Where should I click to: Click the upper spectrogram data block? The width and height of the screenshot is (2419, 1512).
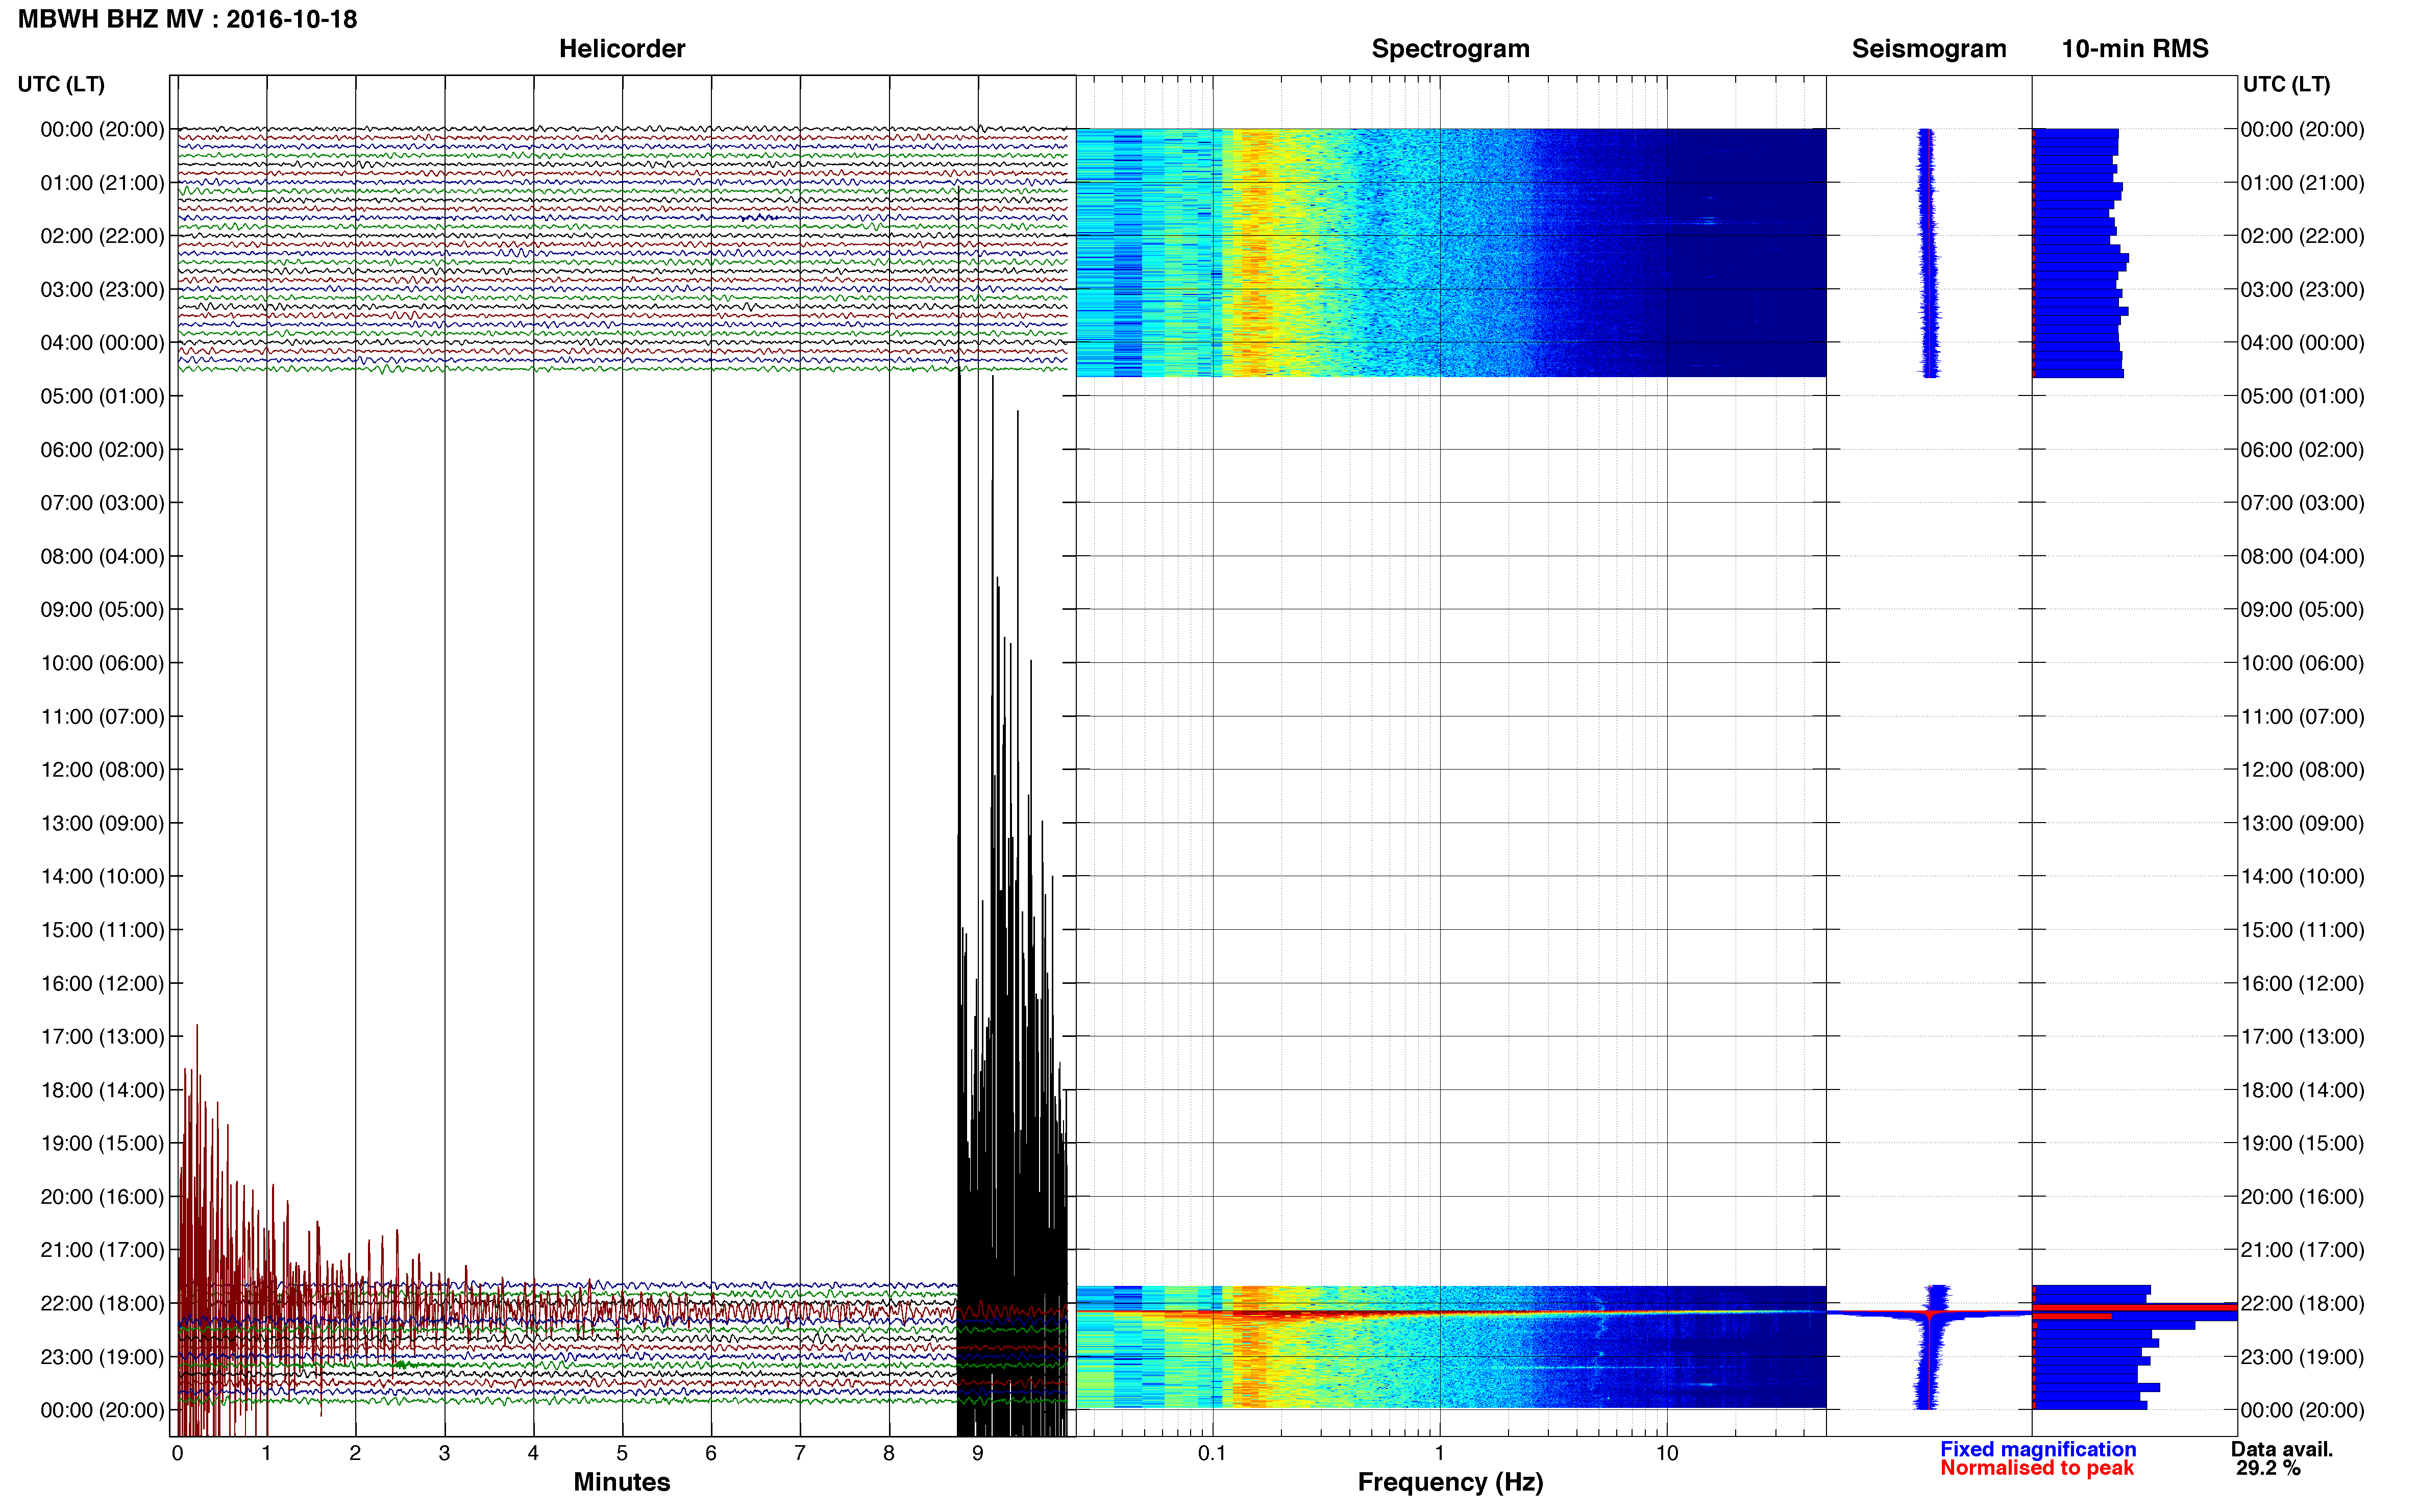click(1450, 252)
